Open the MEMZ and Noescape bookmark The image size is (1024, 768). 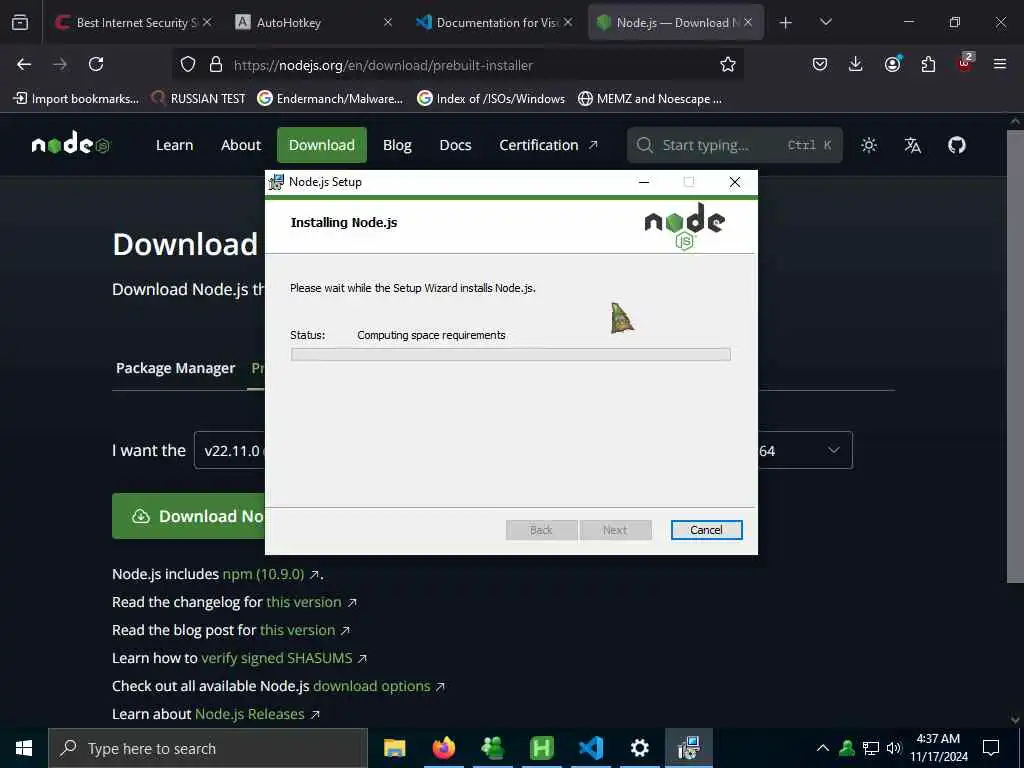(x=650, y=99)
